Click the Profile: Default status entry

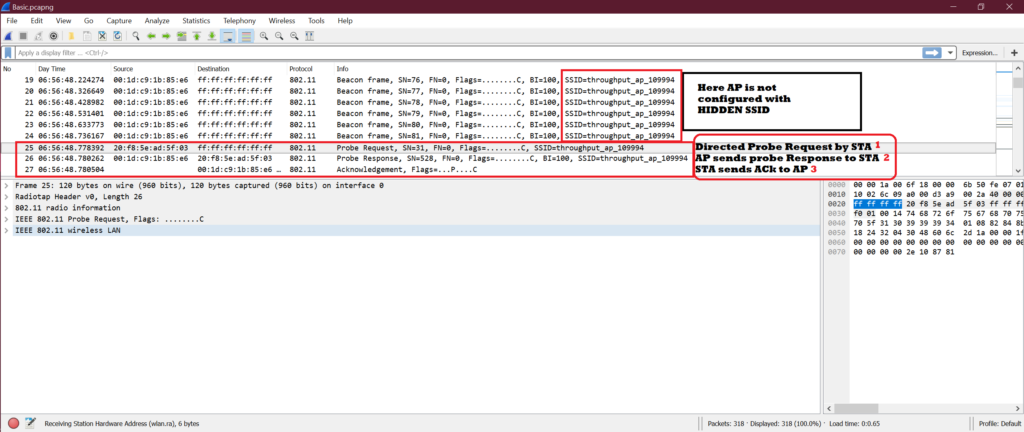coord(999,424)
